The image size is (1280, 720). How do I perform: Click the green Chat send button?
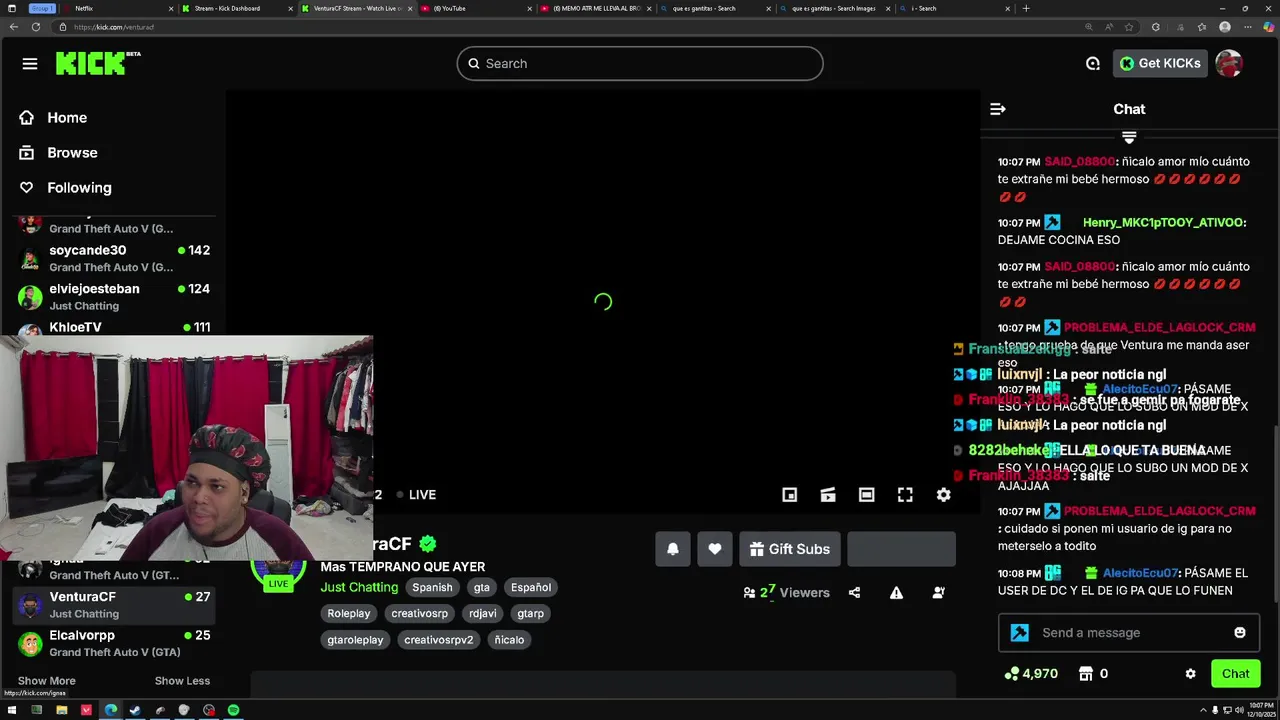1235,673
